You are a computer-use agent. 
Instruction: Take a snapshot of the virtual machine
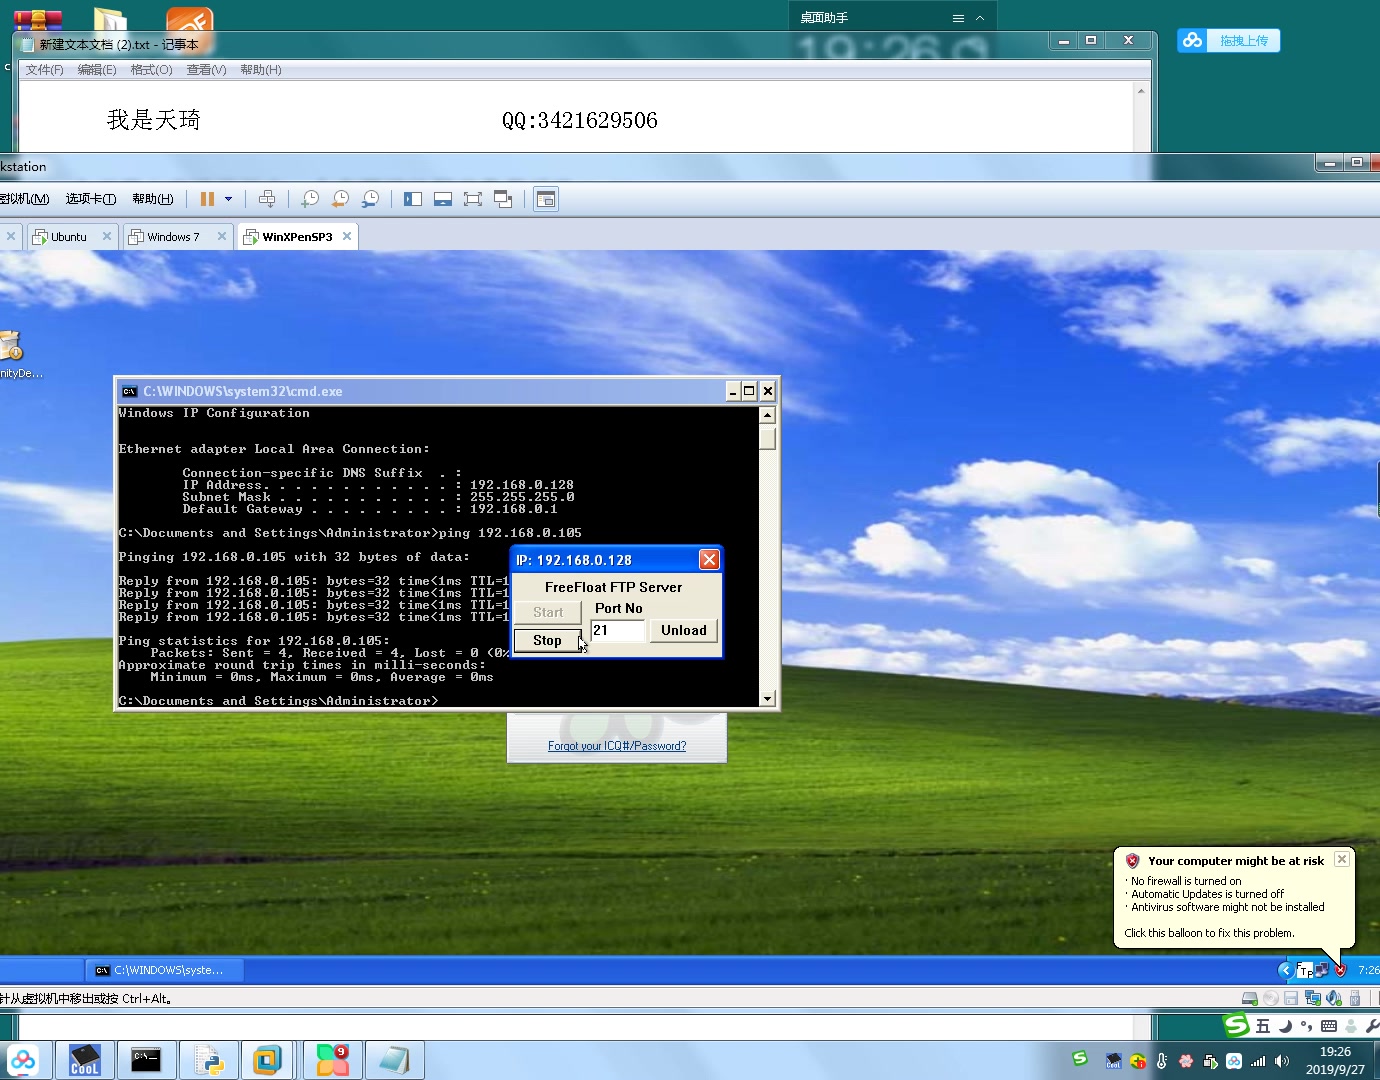tap(310, 199)
